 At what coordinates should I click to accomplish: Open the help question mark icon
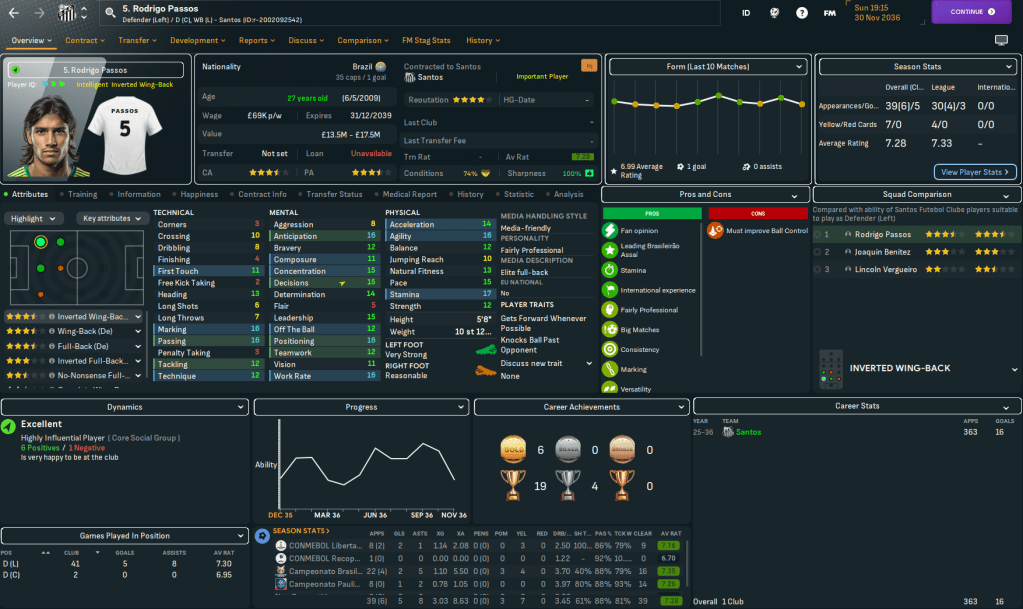point(801,12)
